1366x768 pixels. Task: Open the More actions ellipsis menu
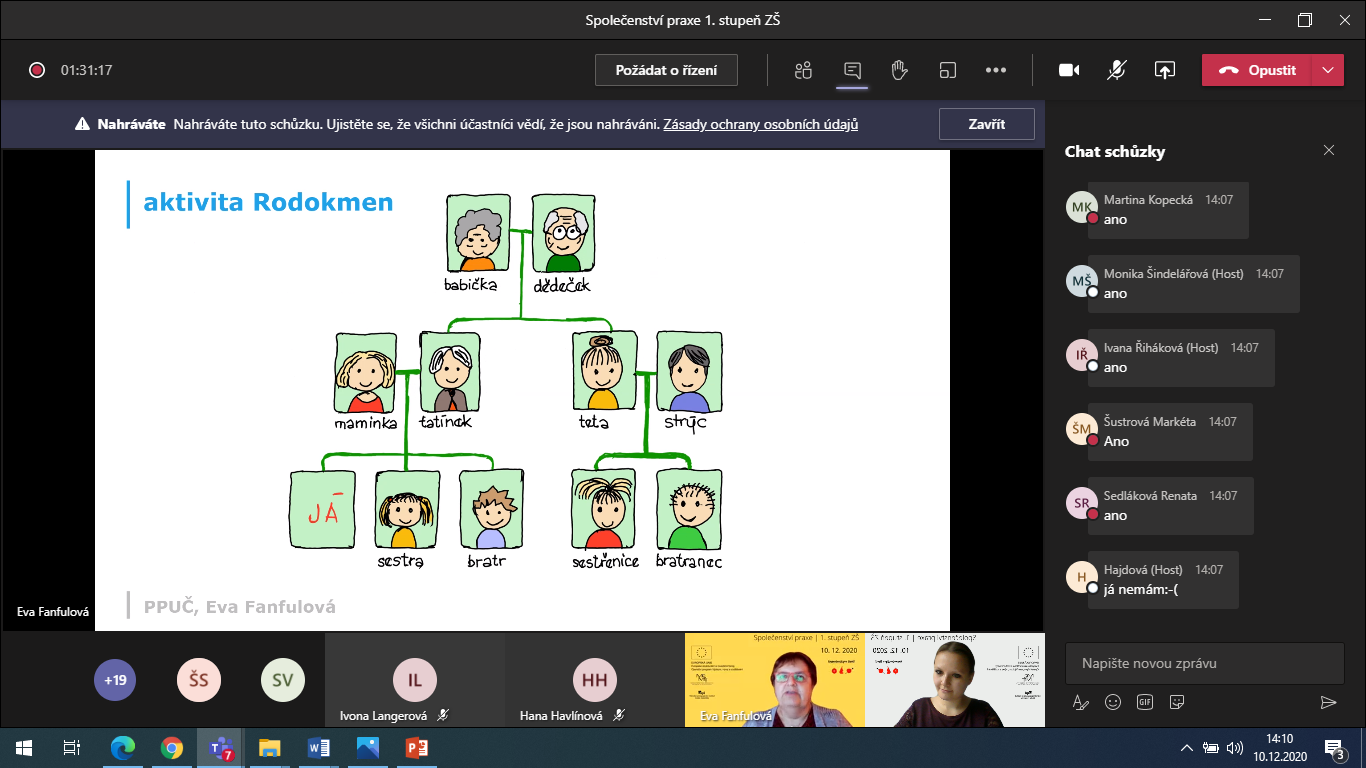click(995, 70)
